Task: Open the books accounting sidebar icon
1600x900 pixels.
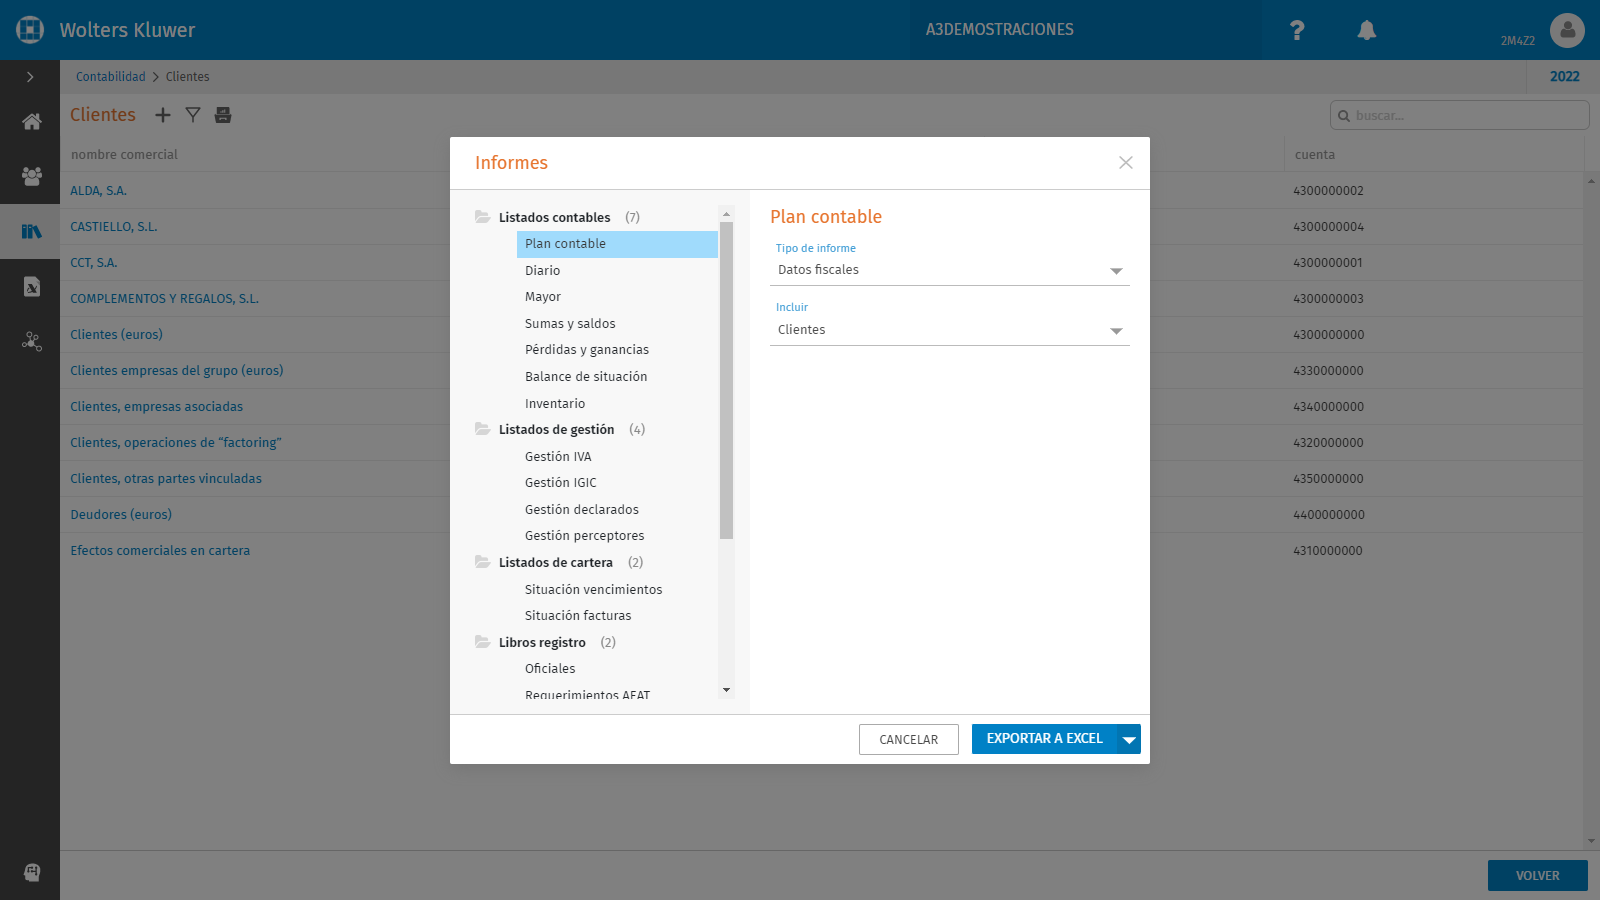Action: 31,231
